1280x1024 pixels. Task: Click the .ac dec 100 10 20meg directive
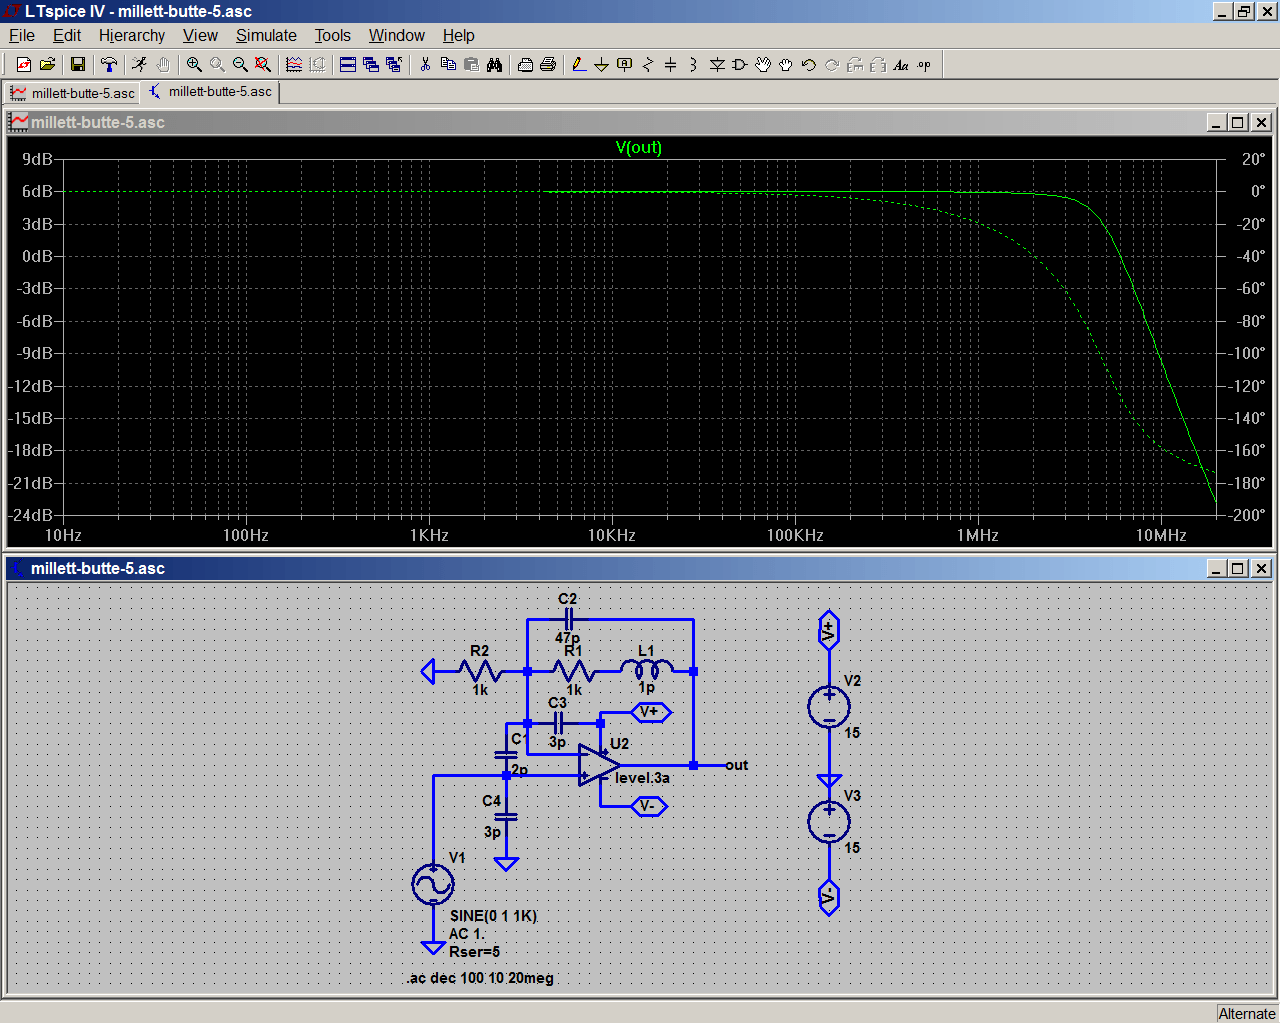(480, 978)
